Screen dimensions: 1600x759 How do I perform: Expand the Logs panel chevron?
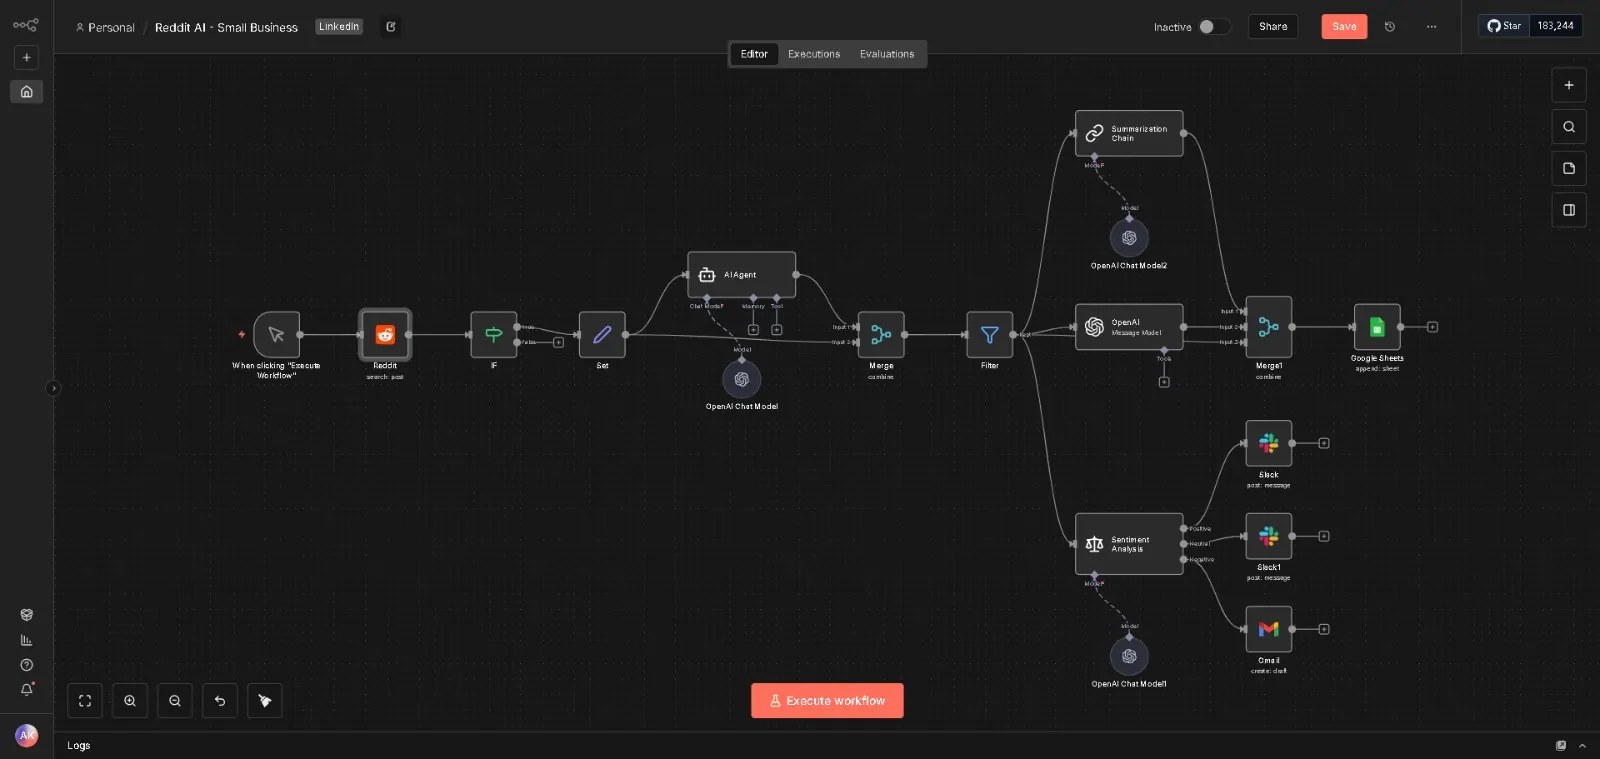(1582, 746)
